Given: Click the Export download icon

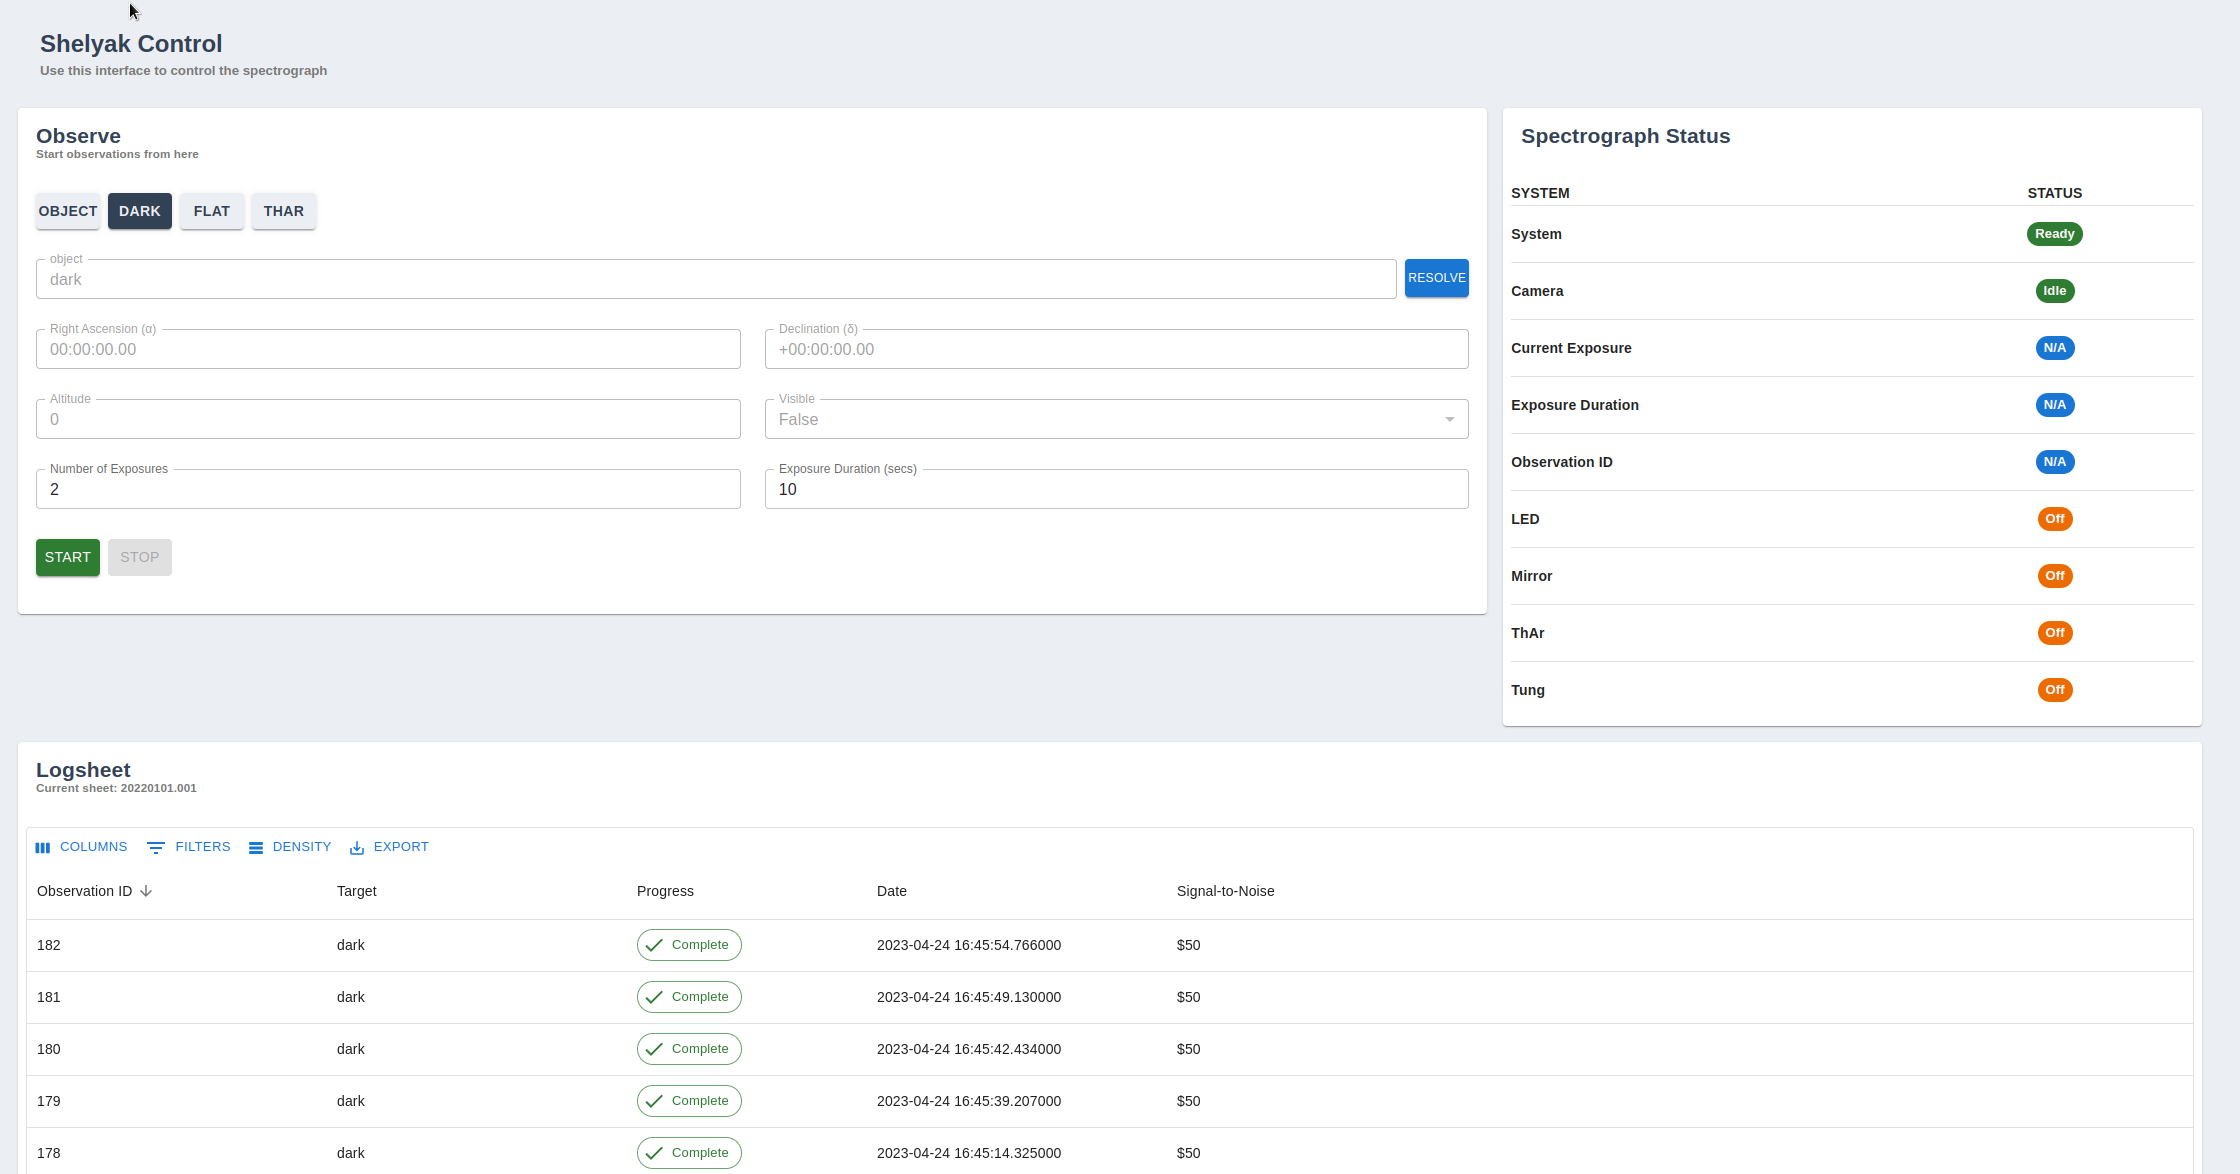Looking at the screenshot, I should click(357, 847).
